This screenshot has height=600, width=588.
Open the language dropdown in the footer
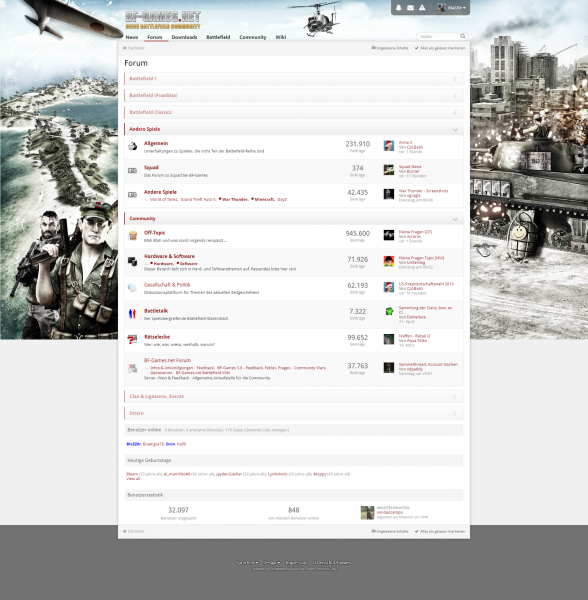[x=247, y=562]
